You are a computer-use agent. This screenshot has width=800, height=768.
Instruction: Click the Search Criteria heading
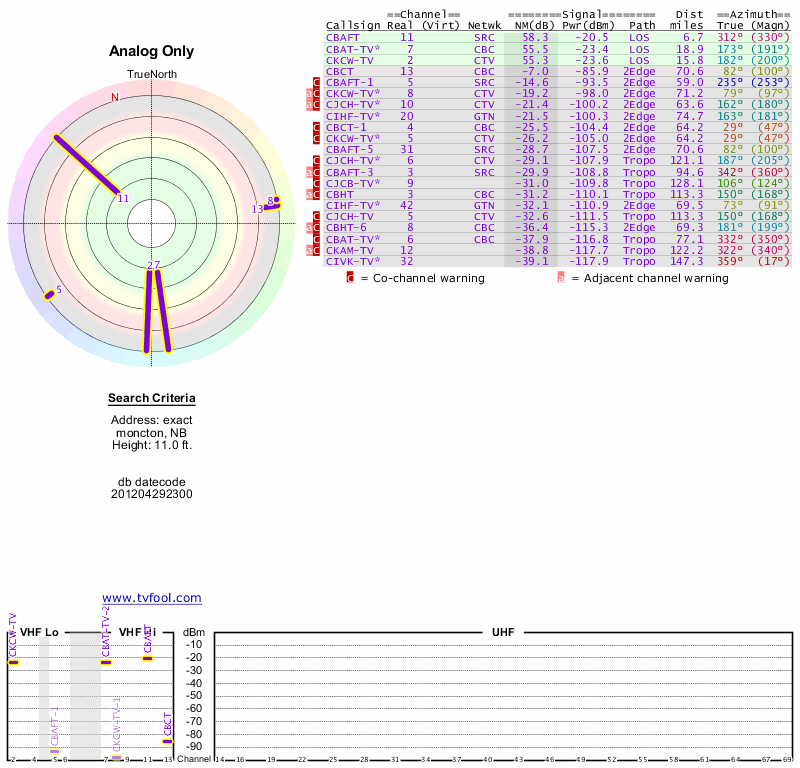coord(152,399)
